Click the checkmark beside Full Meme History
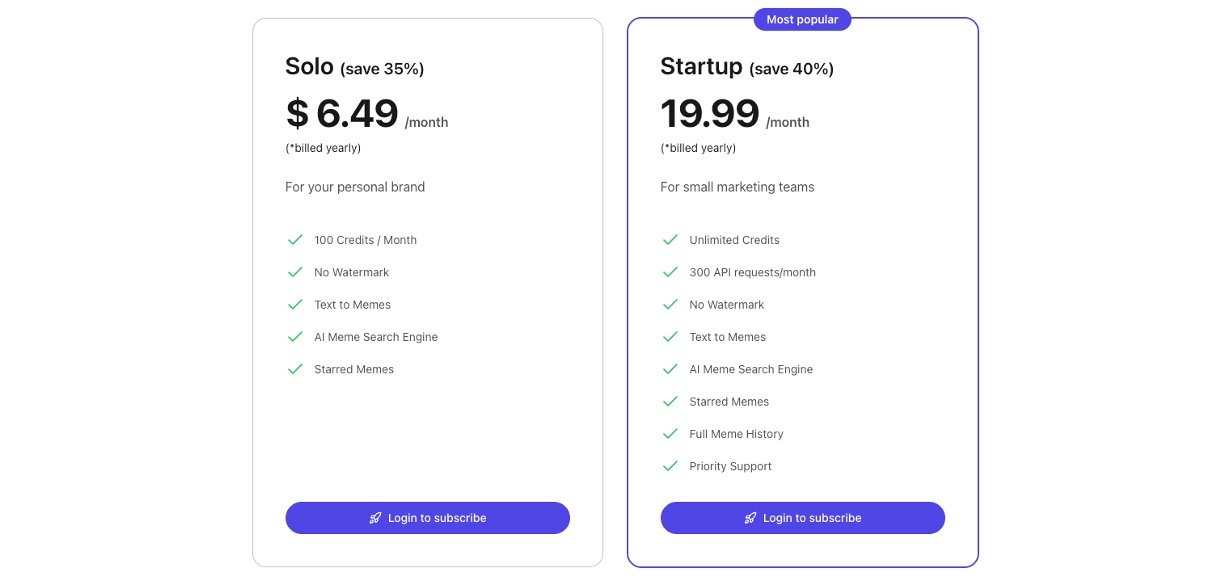The image size is (1226, 586). point(670,434)
